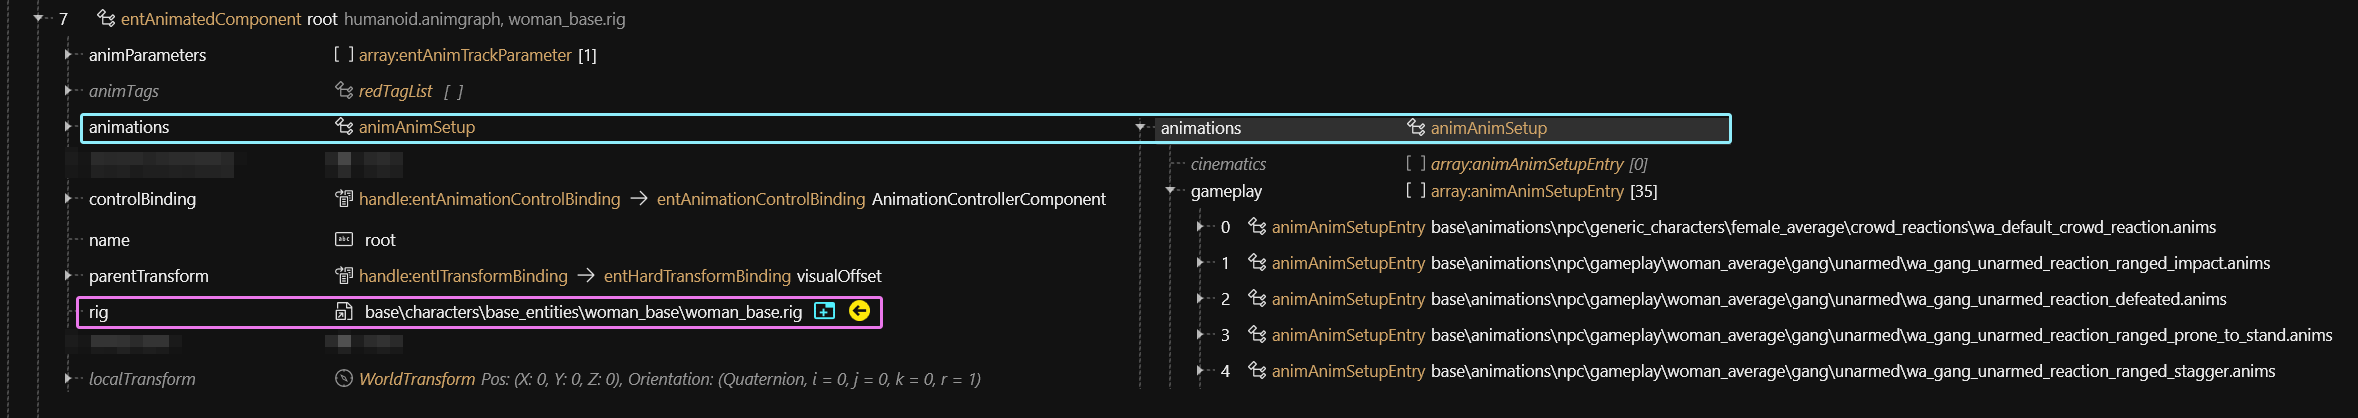This screenshot has height=418, width=2358.
Task: Expand the controlBinding node
Action: click(68, 199)
